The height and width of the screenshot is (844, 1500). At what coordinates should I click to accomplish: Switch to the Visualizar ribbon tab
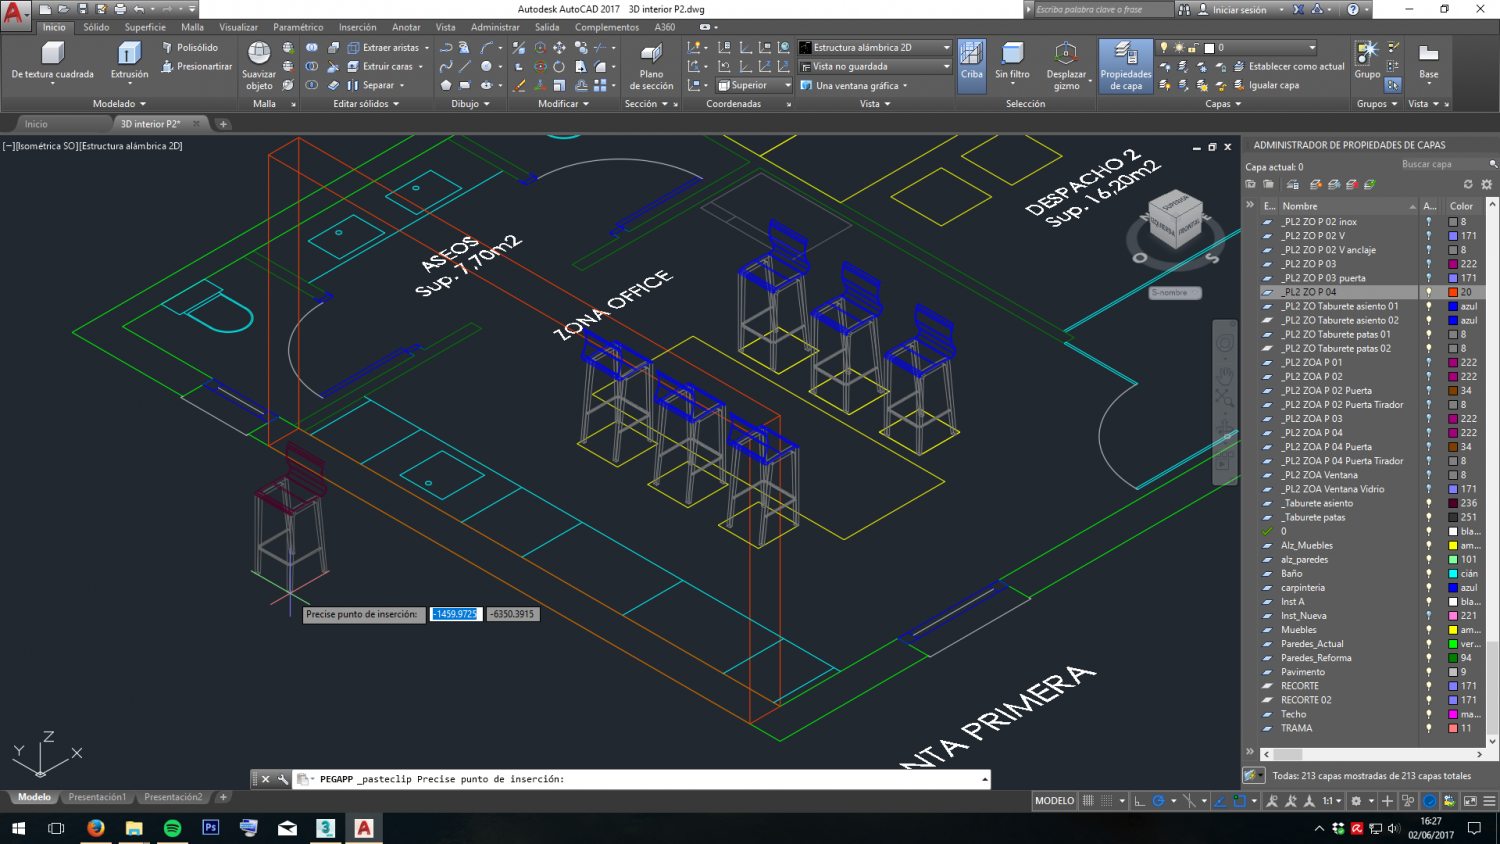click(238, 27)
